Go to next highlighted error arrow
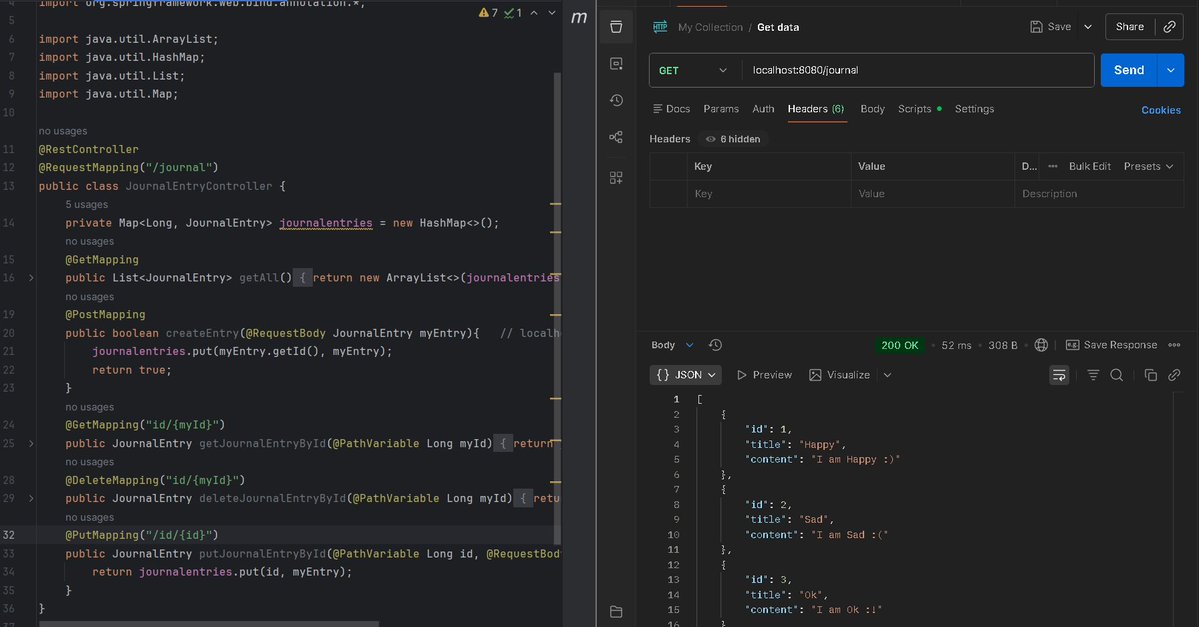Image resolution: width=1199 pixels, height=627 pixels. pos(552,13)
